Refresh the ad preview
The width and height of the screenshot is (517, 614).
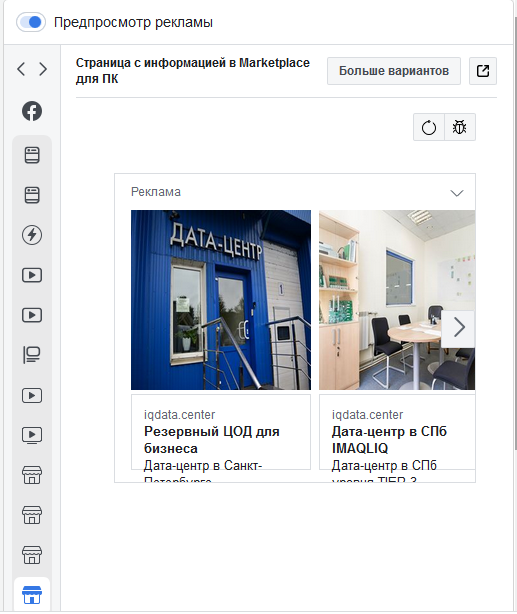(x=429, y=127)
